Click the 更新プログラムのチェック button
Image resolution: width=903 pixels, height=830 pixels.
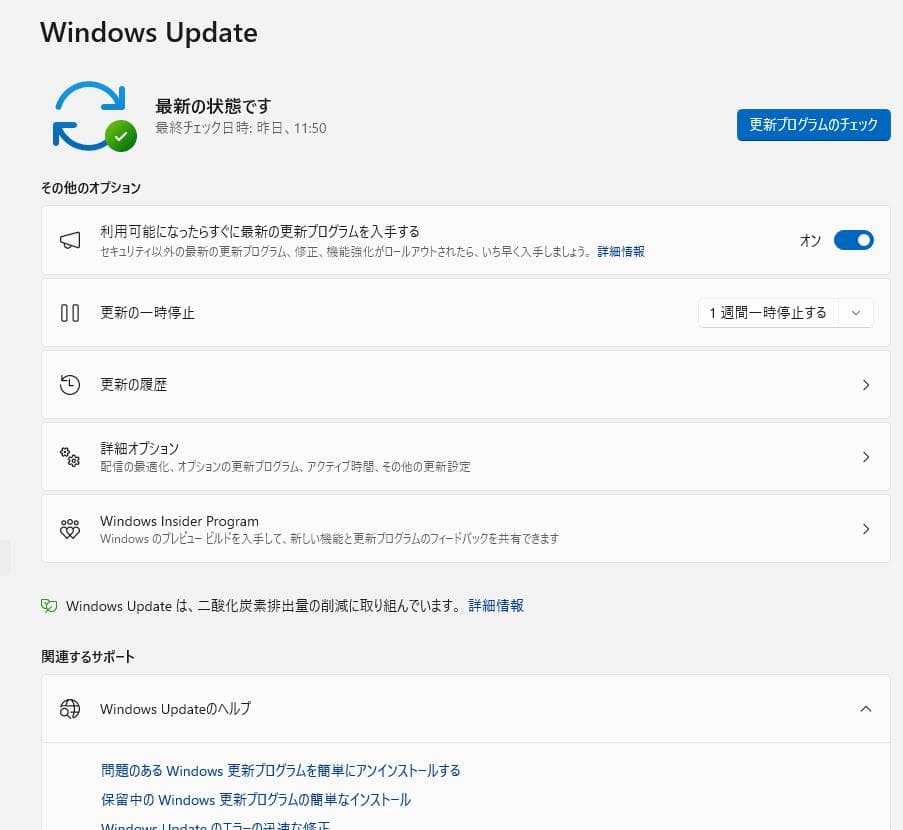[813, 125]
